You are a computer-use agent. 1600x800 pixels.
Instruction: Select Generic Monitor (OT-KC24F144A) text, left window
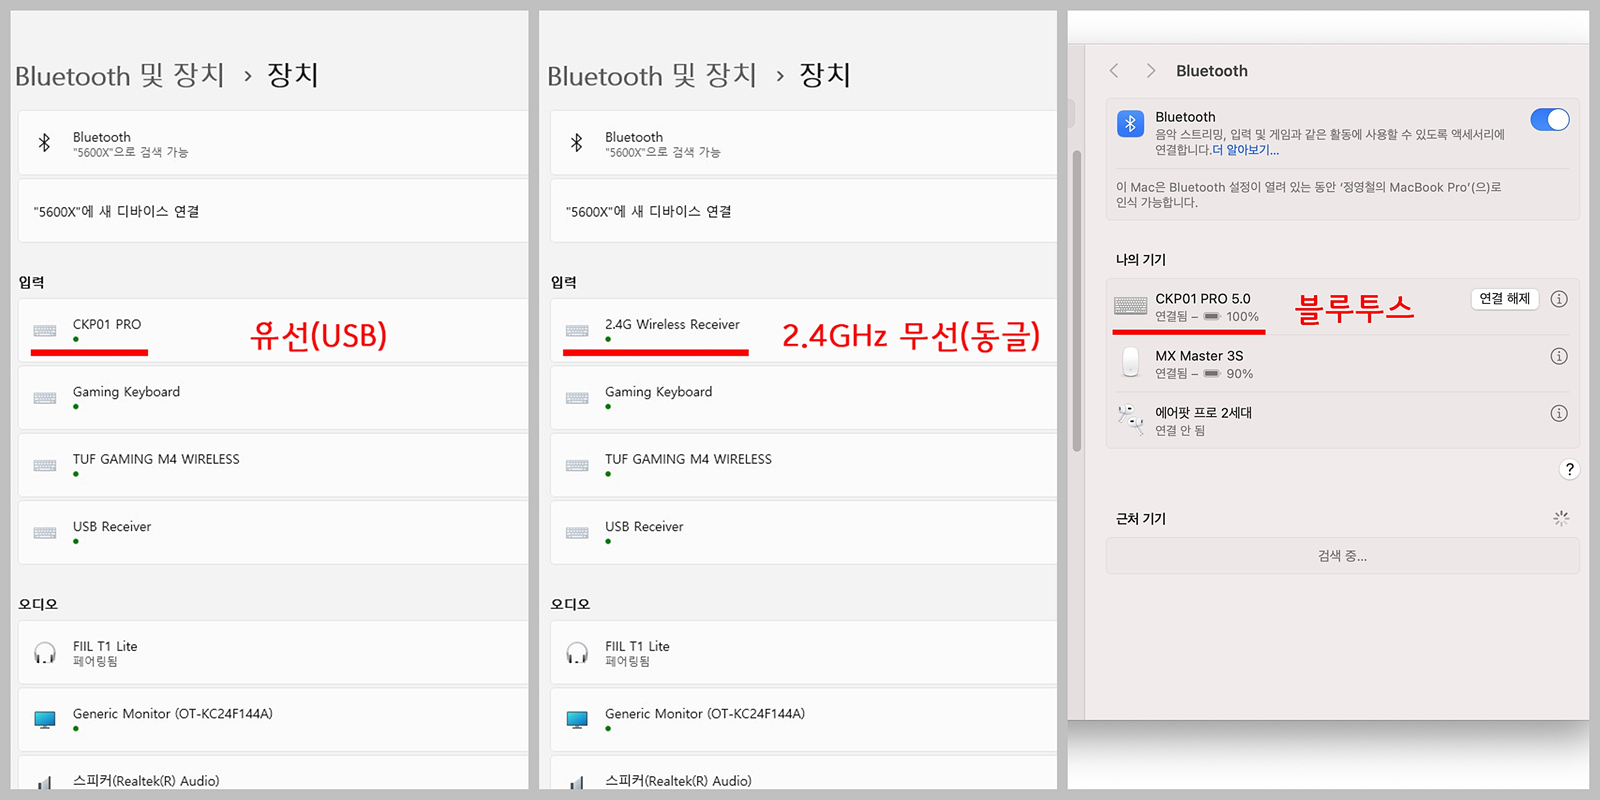[x=172, y=714]
